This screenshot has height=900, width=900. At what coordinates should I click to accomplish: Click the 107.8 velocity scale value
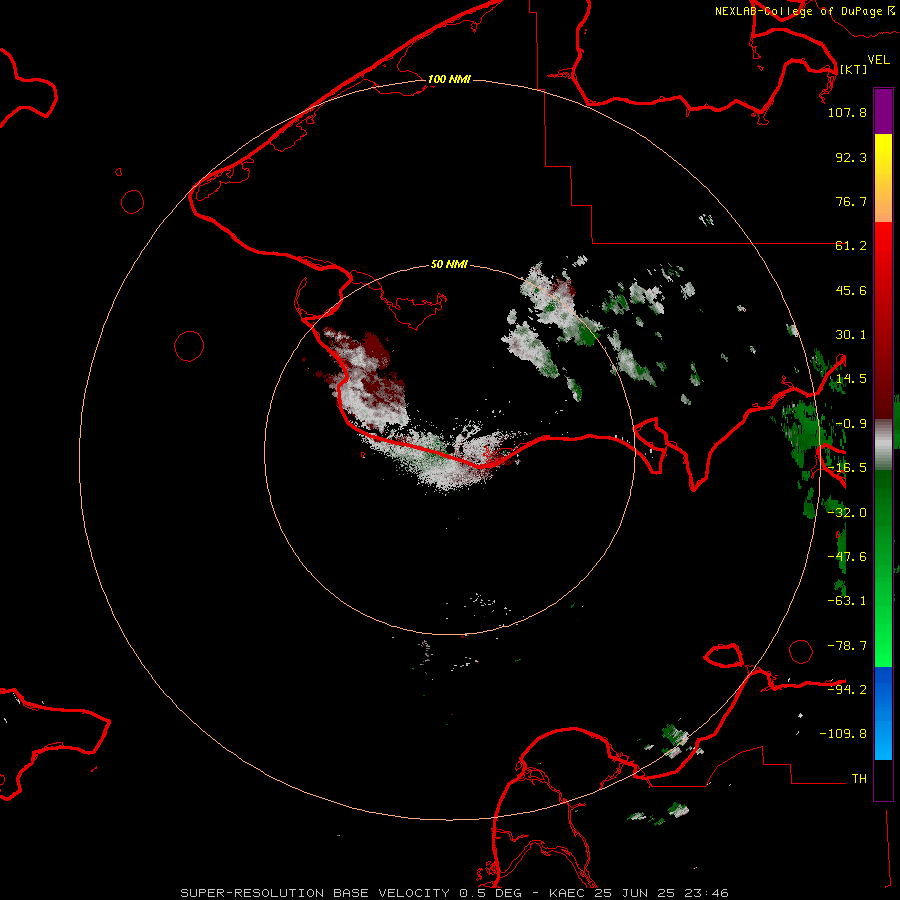pos(847,112)
